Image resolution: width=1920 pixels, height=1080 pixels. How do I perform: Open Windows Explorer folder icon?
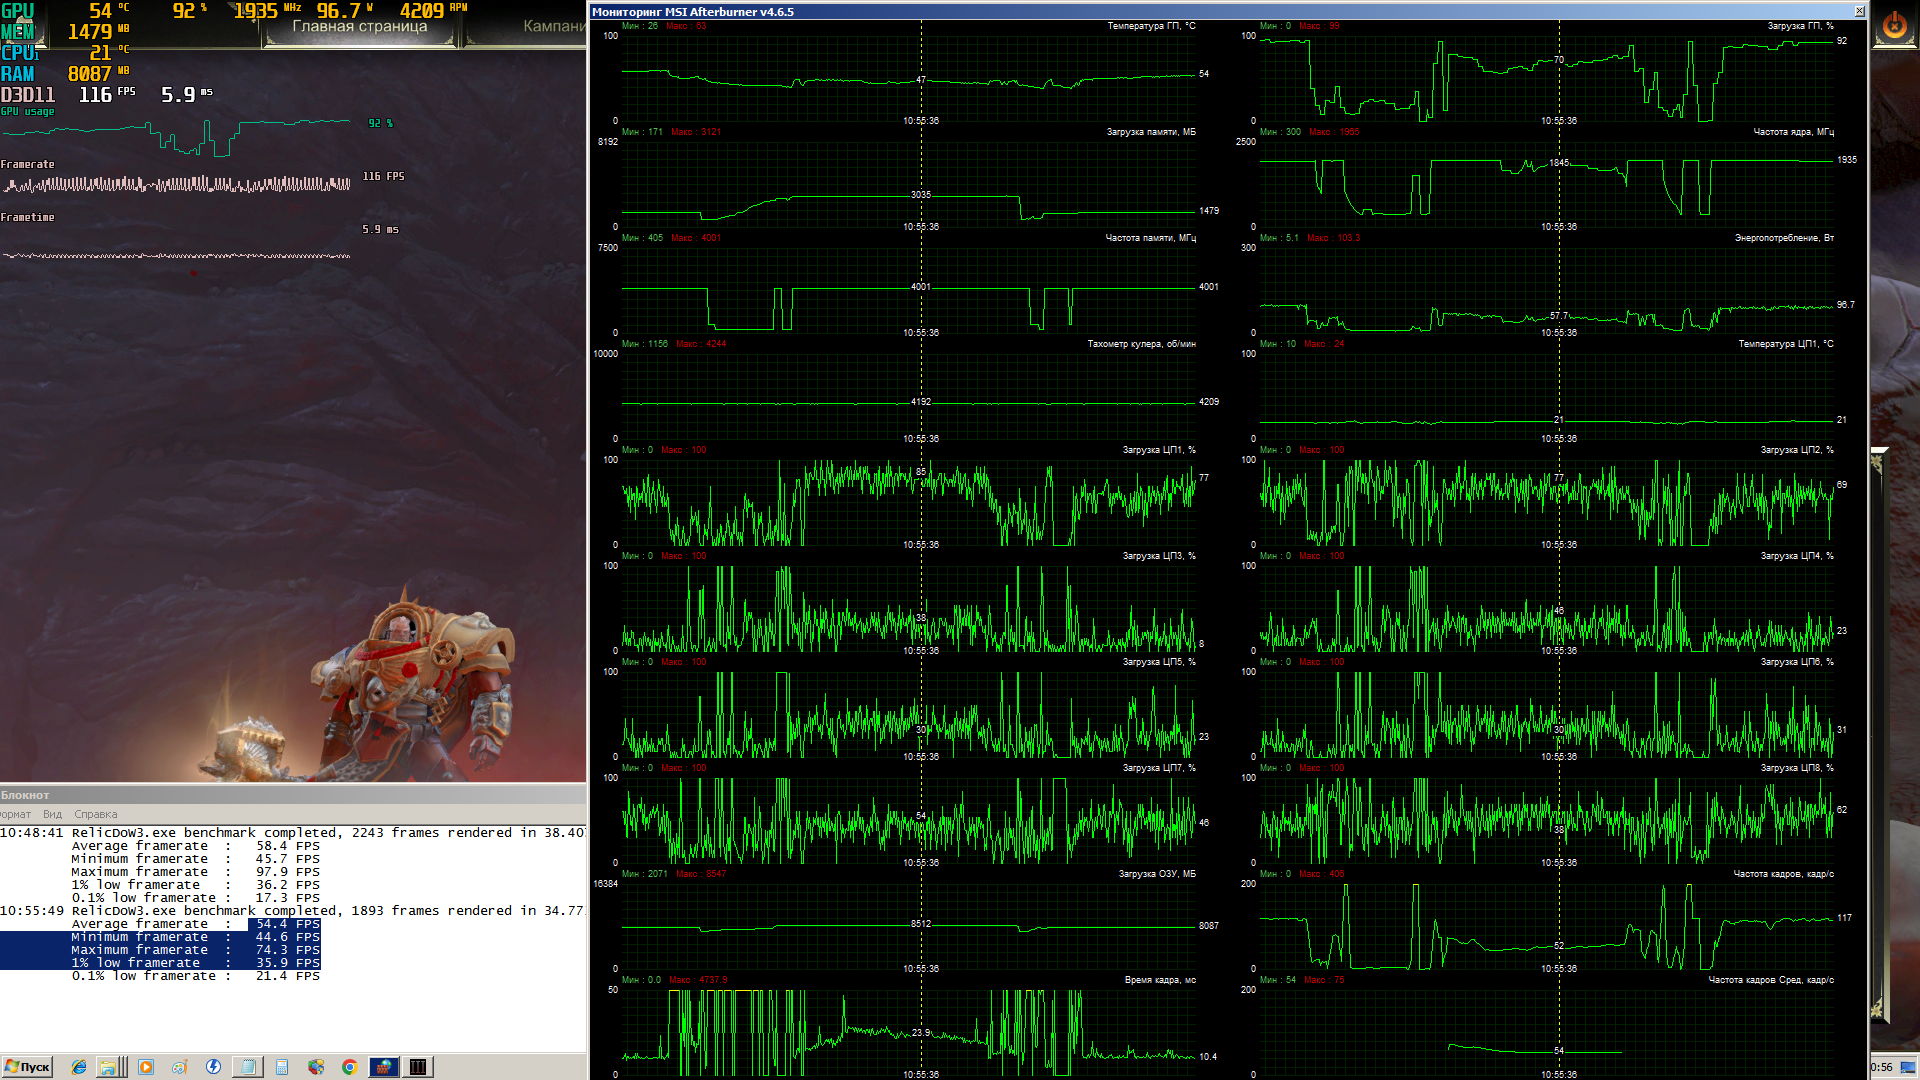(110, 1067)
